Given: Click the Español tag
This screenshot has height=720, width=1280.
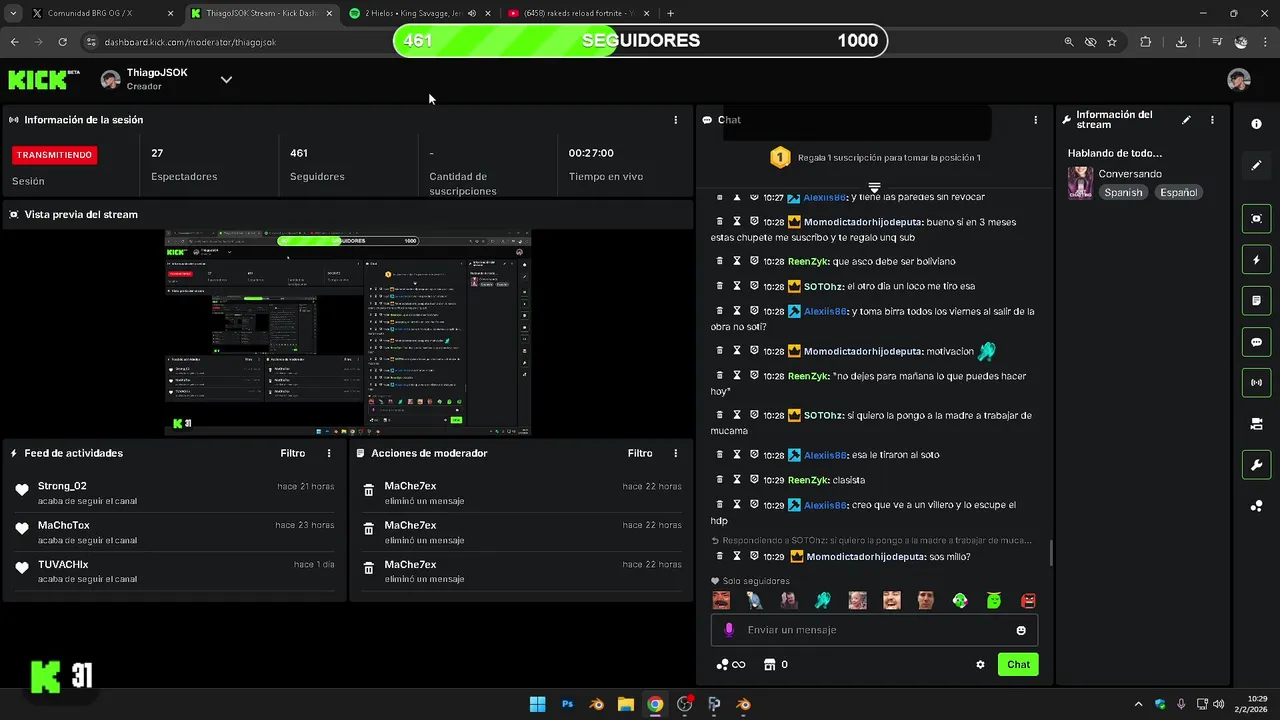Looking at the screenshot, I should (1178, 192).
